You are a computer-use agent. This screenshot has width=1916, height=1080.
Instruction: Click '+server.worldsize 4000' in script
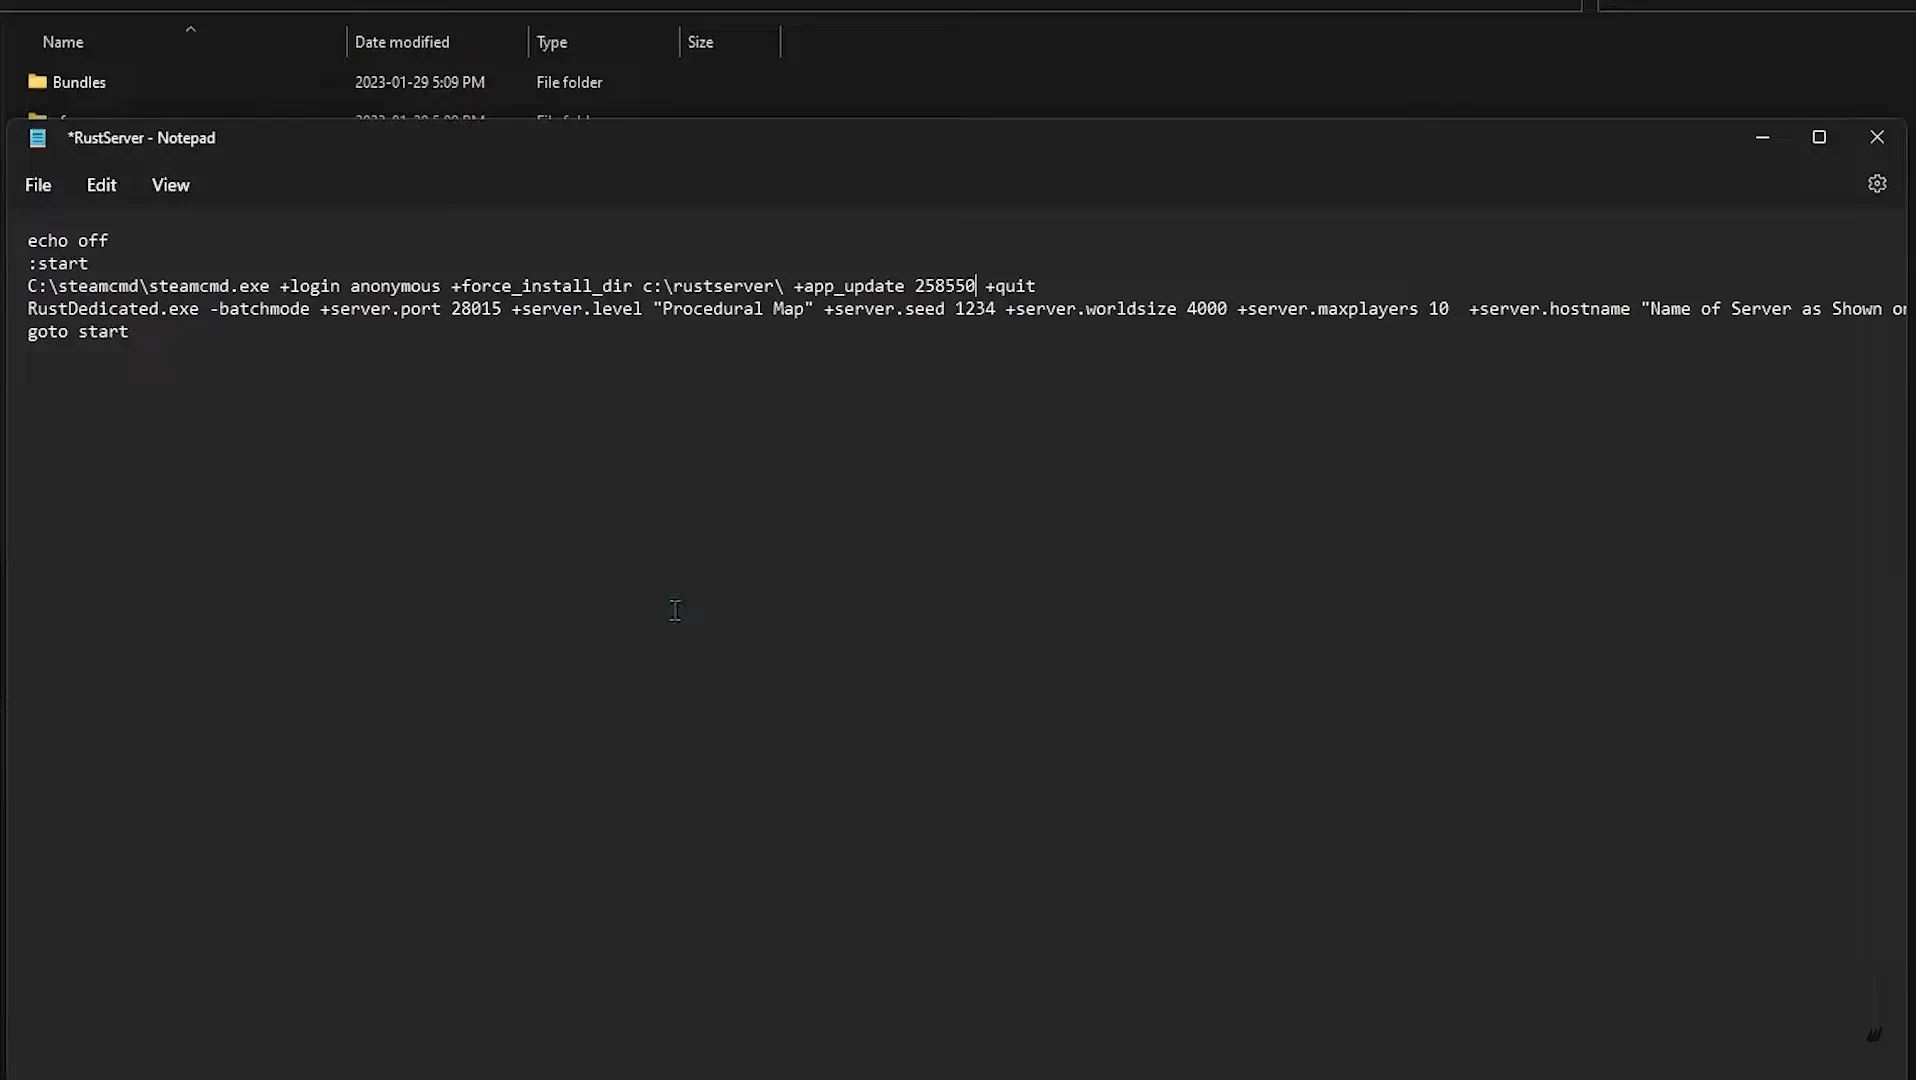click(1116, 309)
